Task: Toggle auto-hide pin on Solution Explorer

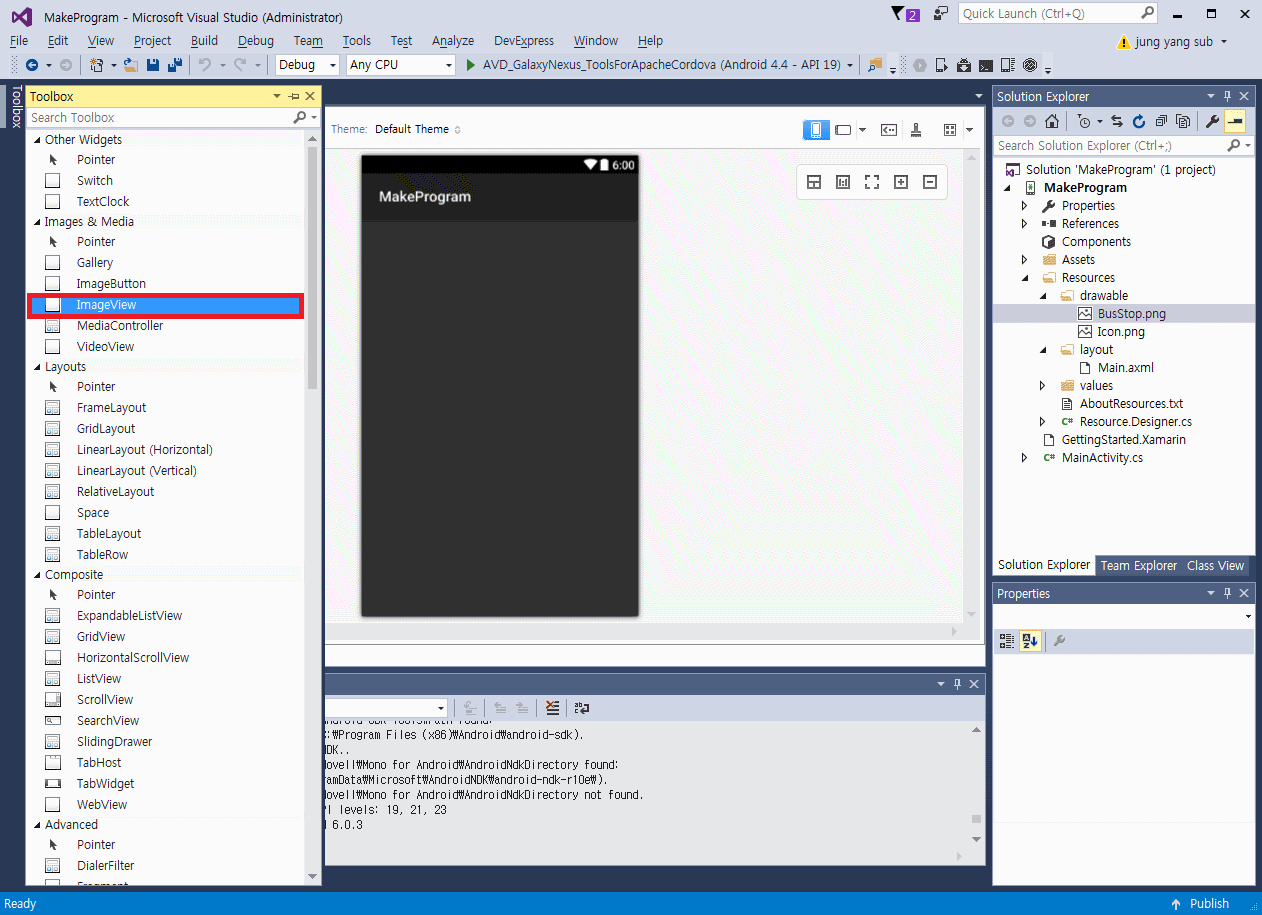Action: point(1227,96)
